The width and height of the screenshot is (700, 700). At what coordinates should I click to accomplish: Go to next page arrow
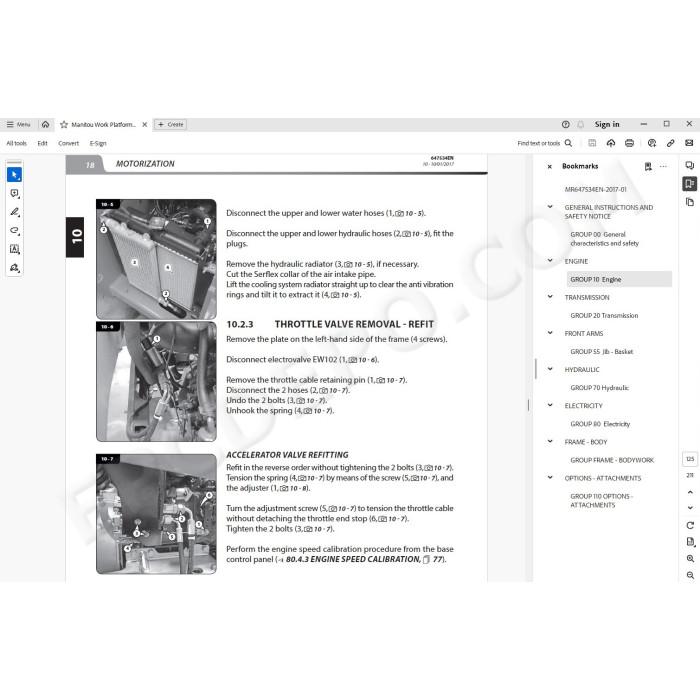click(x=690, y=508)
